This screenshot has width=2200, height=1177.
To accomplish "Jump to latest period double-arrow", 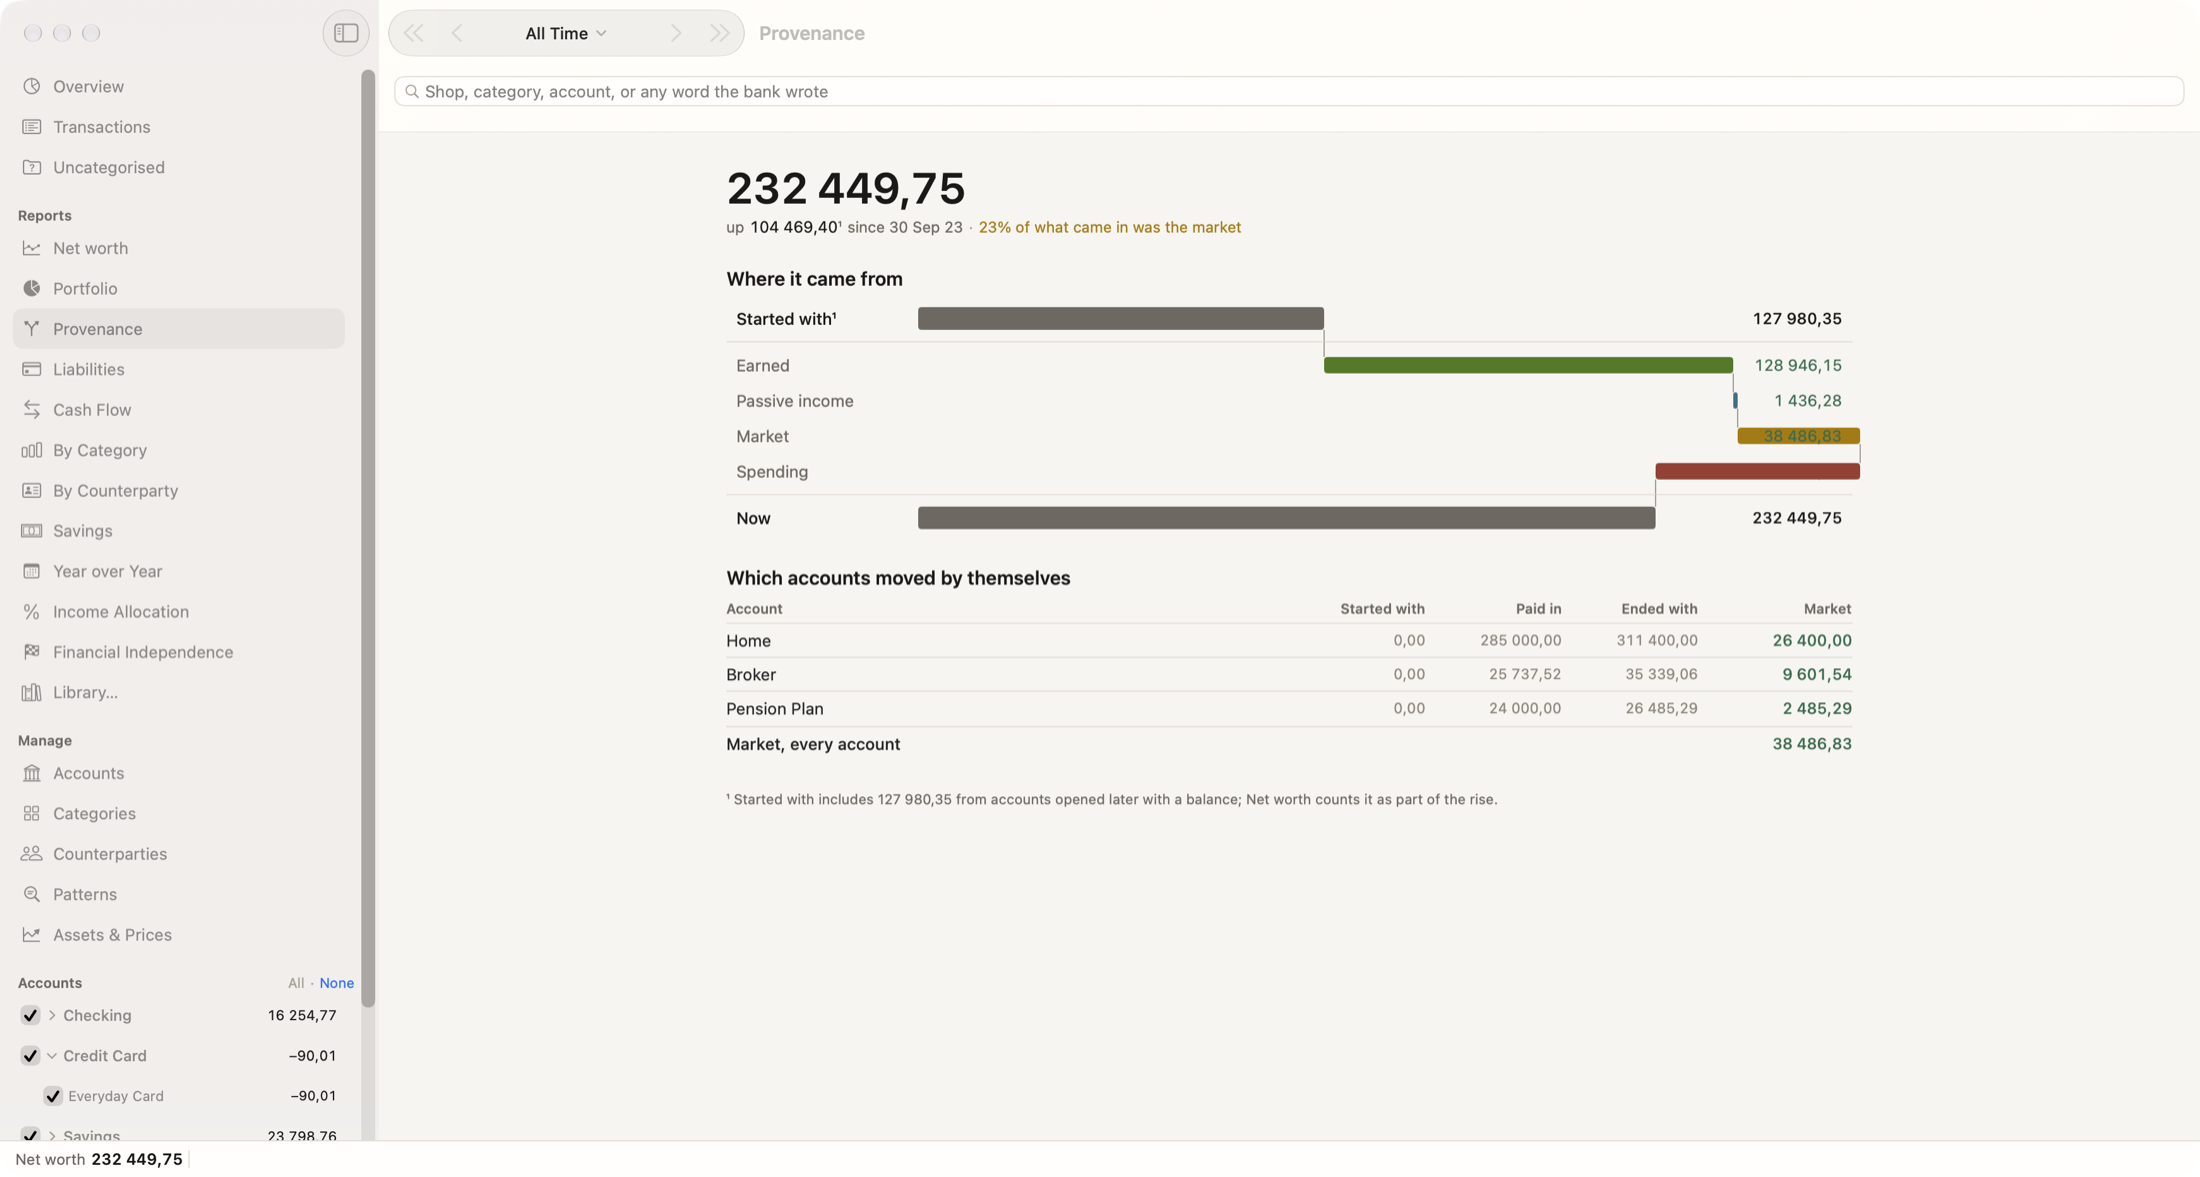I will tap(720, 33).
